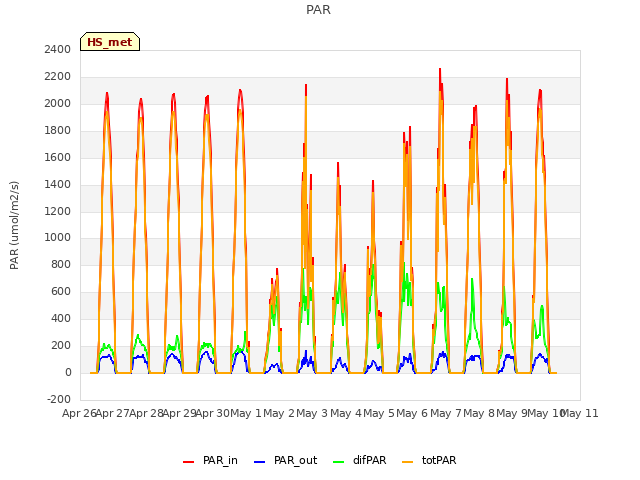Click the 2000 y-axis tick label
This screenshot has width=640, height=480.
click(58, 103)
